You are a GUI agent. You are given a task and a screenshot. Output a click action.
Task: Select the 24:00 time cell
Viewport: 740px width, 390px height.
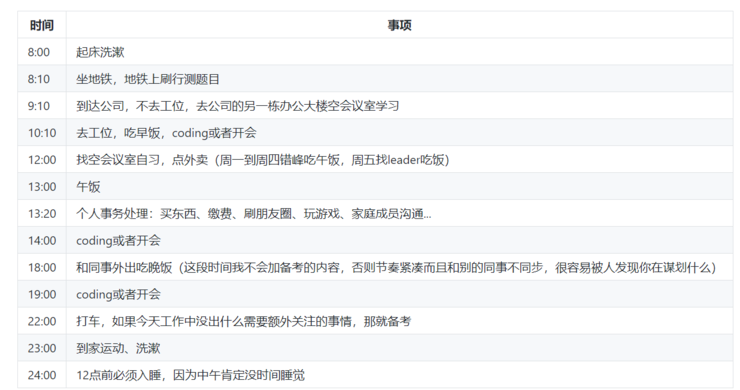[x=42, y=375]
